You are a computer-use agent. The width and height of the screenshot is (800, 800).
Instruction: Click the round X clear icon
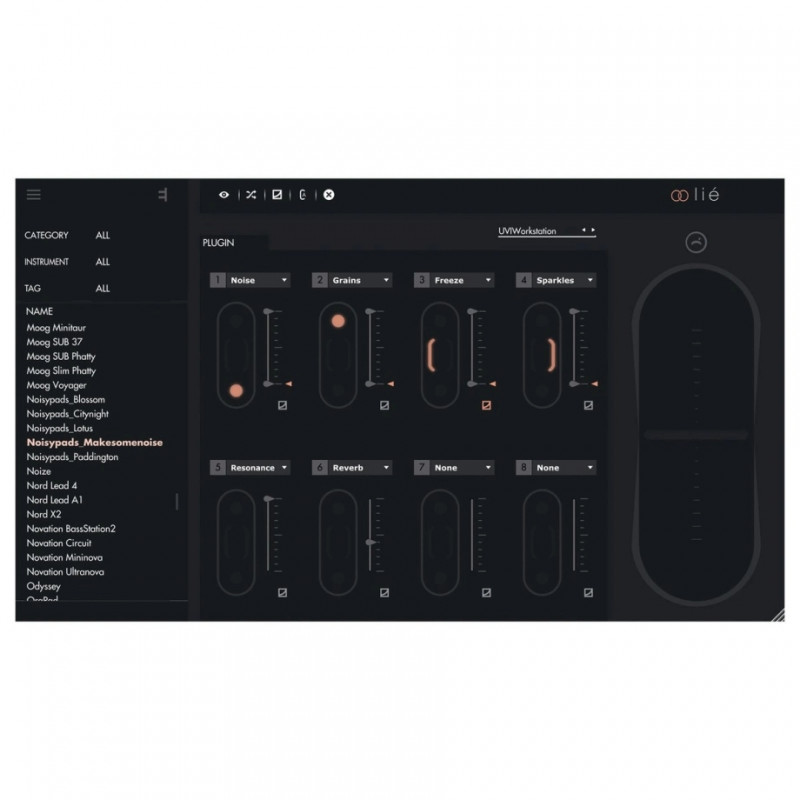click(x=329, y=195)
